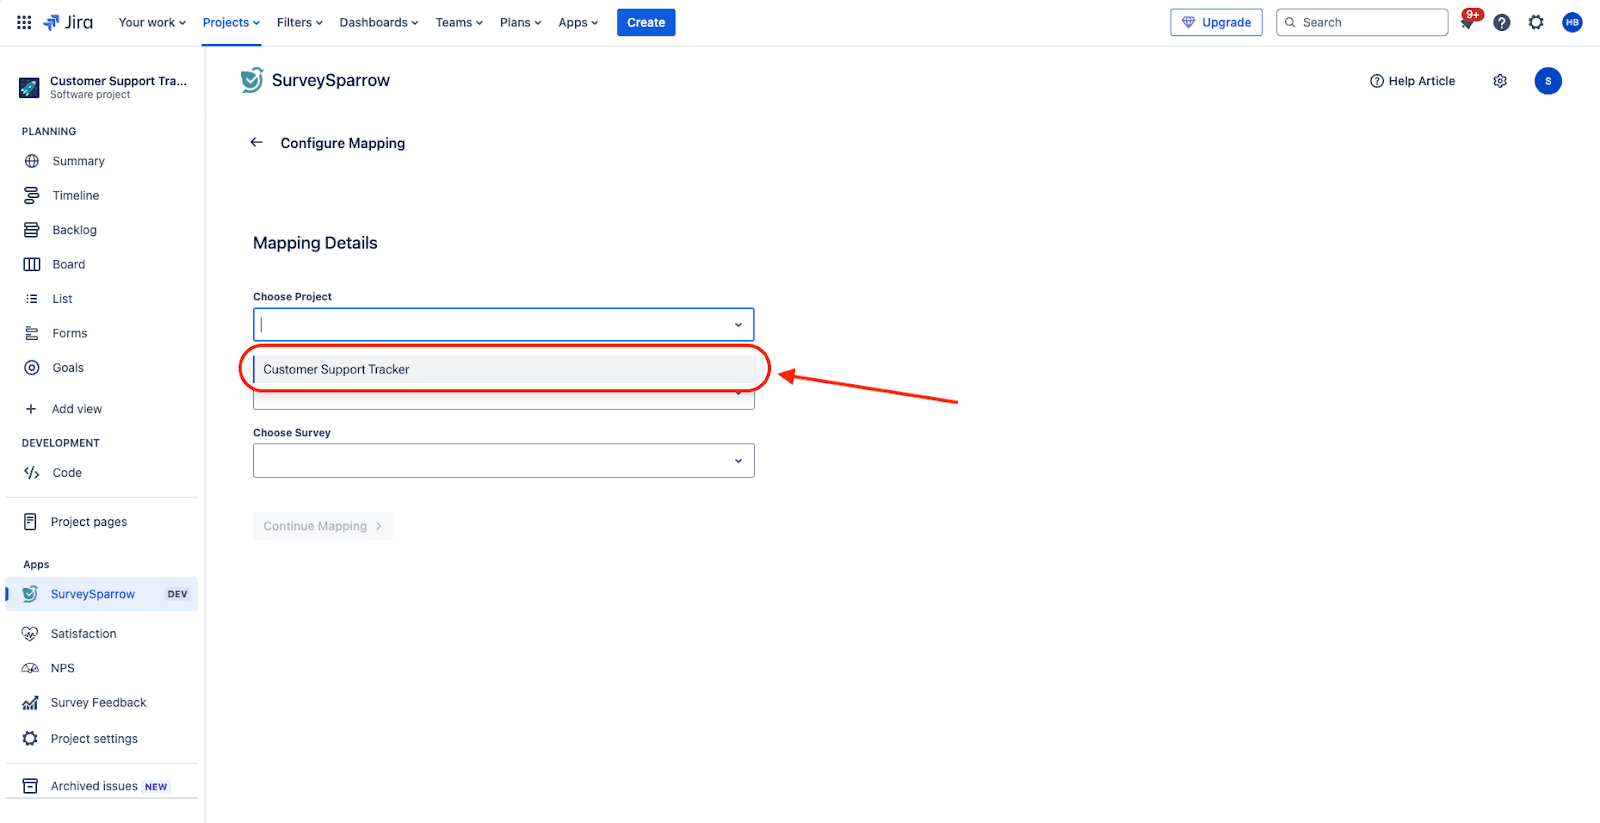Collapse the Choose Project dropdown arrow

coord(738,325)
